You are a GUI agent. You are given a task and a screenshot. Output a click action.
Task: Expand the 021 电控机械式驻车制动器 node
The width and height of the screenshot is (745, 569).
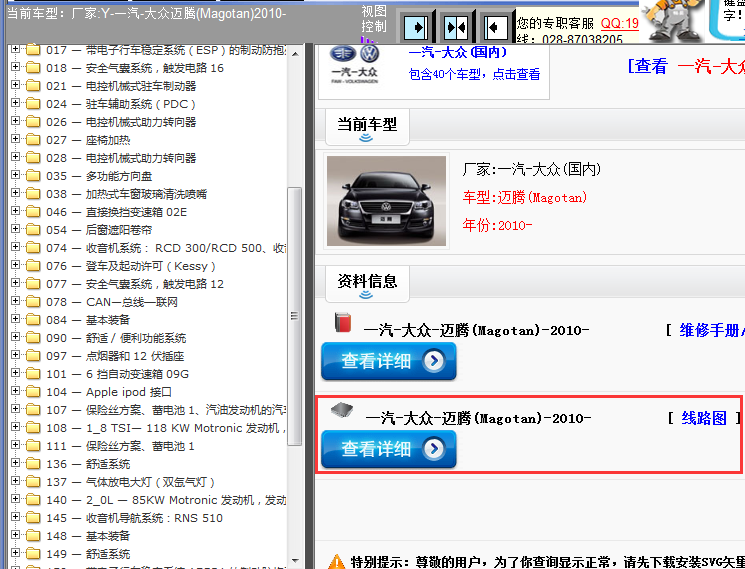(15, 85)
